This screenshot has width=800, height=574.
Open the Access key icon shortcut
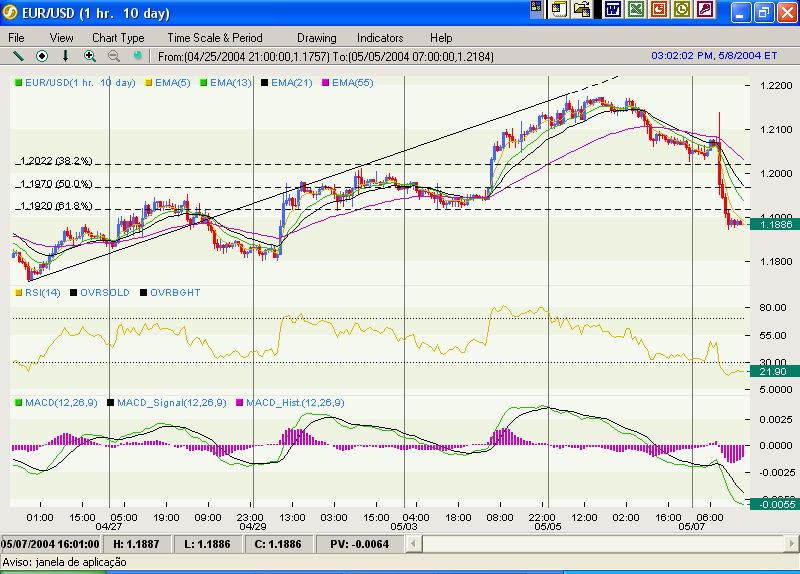pos(706,9)
